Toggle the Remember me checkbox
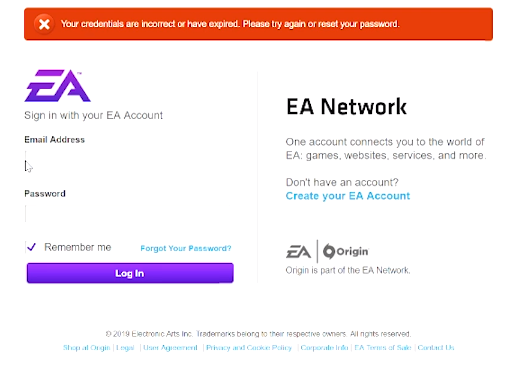This screenshot has height=374, width=517. pyautogui.click(x=31, y=247)
